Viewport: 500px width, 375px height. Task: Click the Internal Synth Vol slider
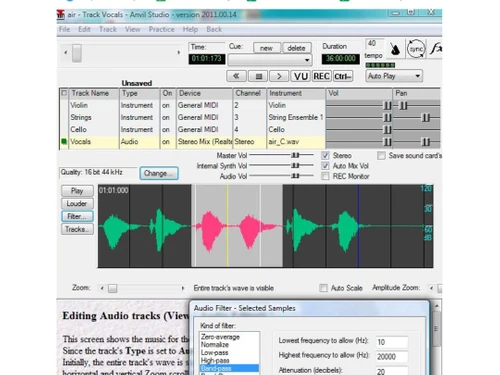pyautogui.click(x=281, y=165)
